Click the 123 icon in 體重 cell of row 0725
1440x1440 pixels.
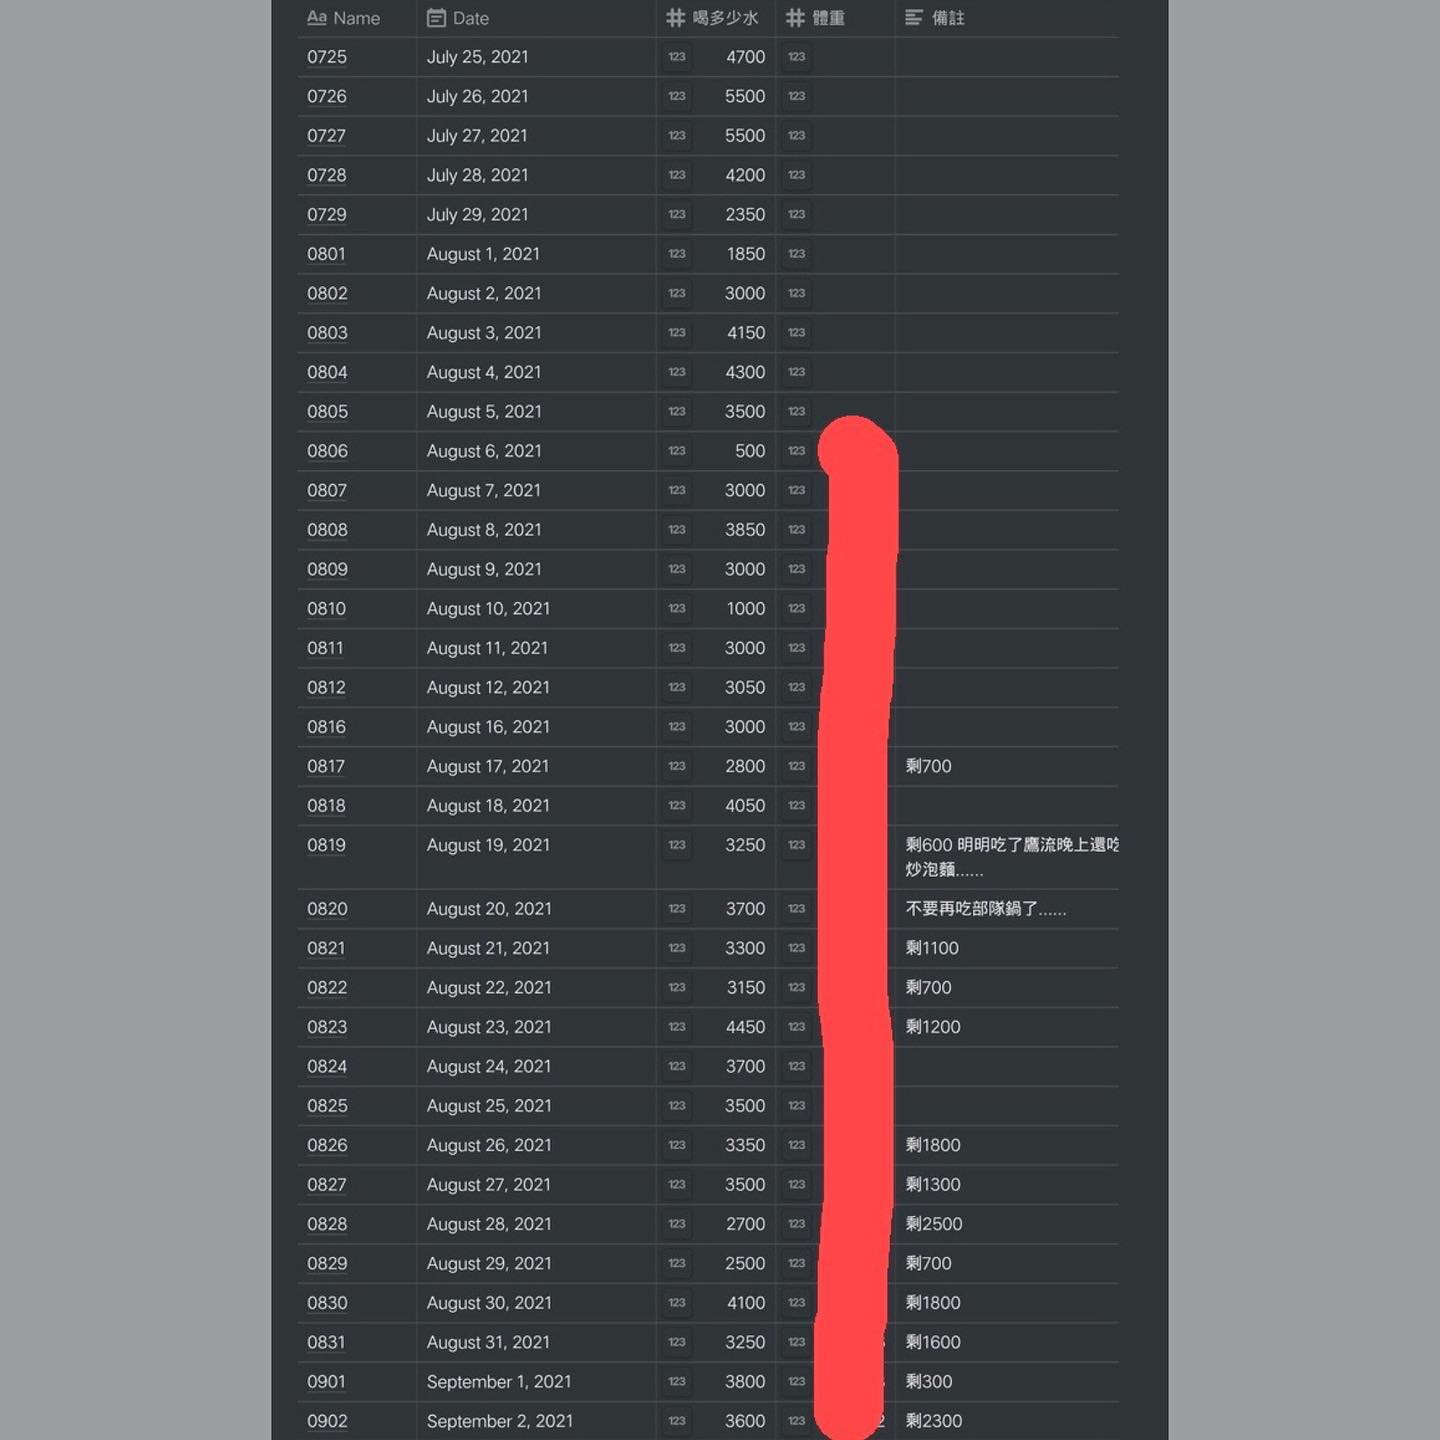click(x=797, y=57)
